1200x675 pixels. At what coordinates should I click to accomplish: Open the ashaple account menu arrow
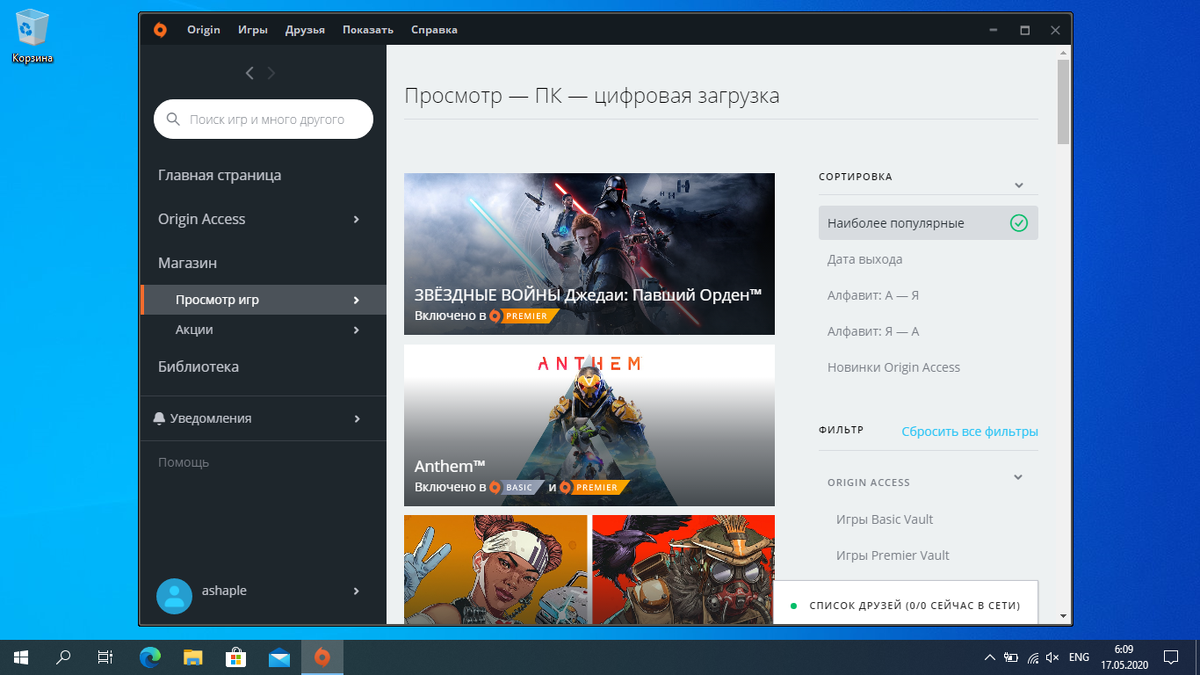tap(357, 591)
